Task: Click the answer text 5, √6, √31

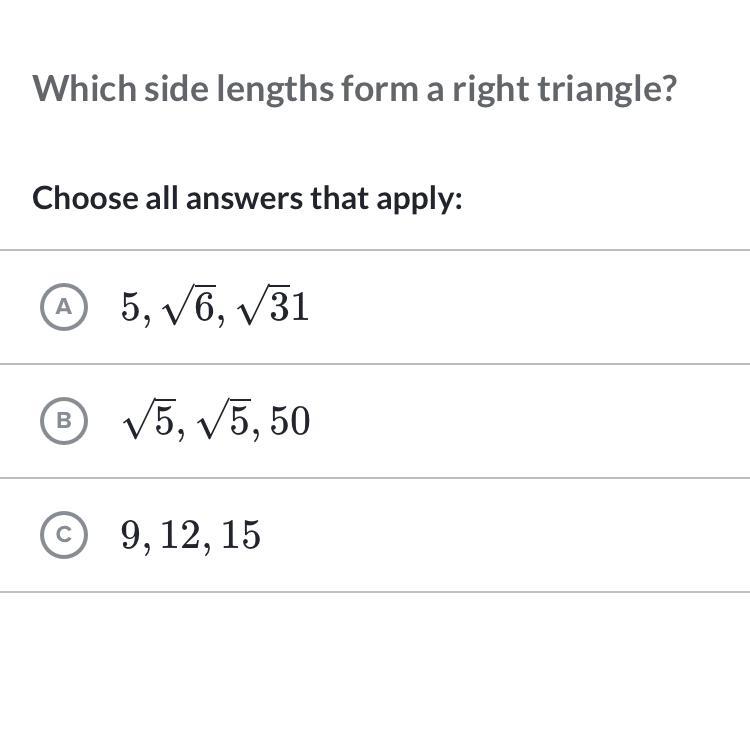Action: pos(214,307)
